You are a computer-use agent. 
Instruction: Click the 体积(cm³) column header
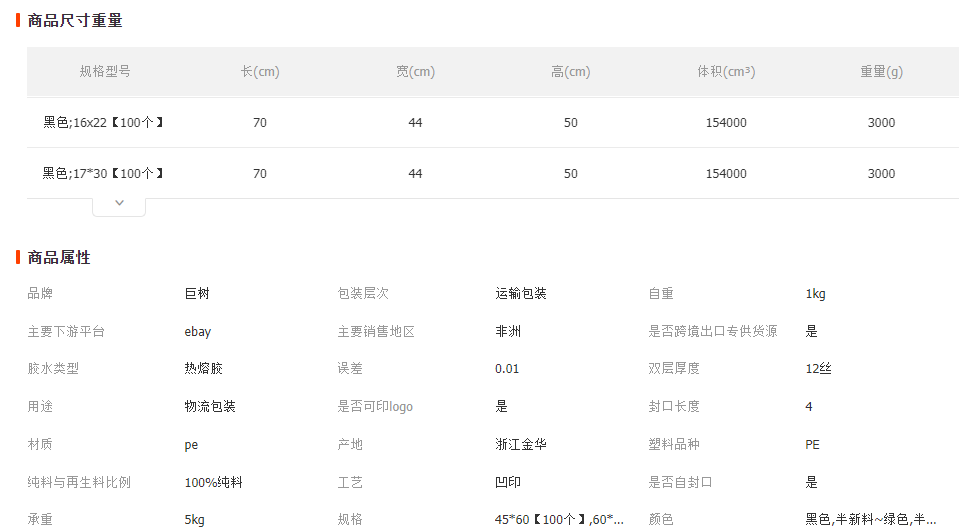tap(725, 72)
